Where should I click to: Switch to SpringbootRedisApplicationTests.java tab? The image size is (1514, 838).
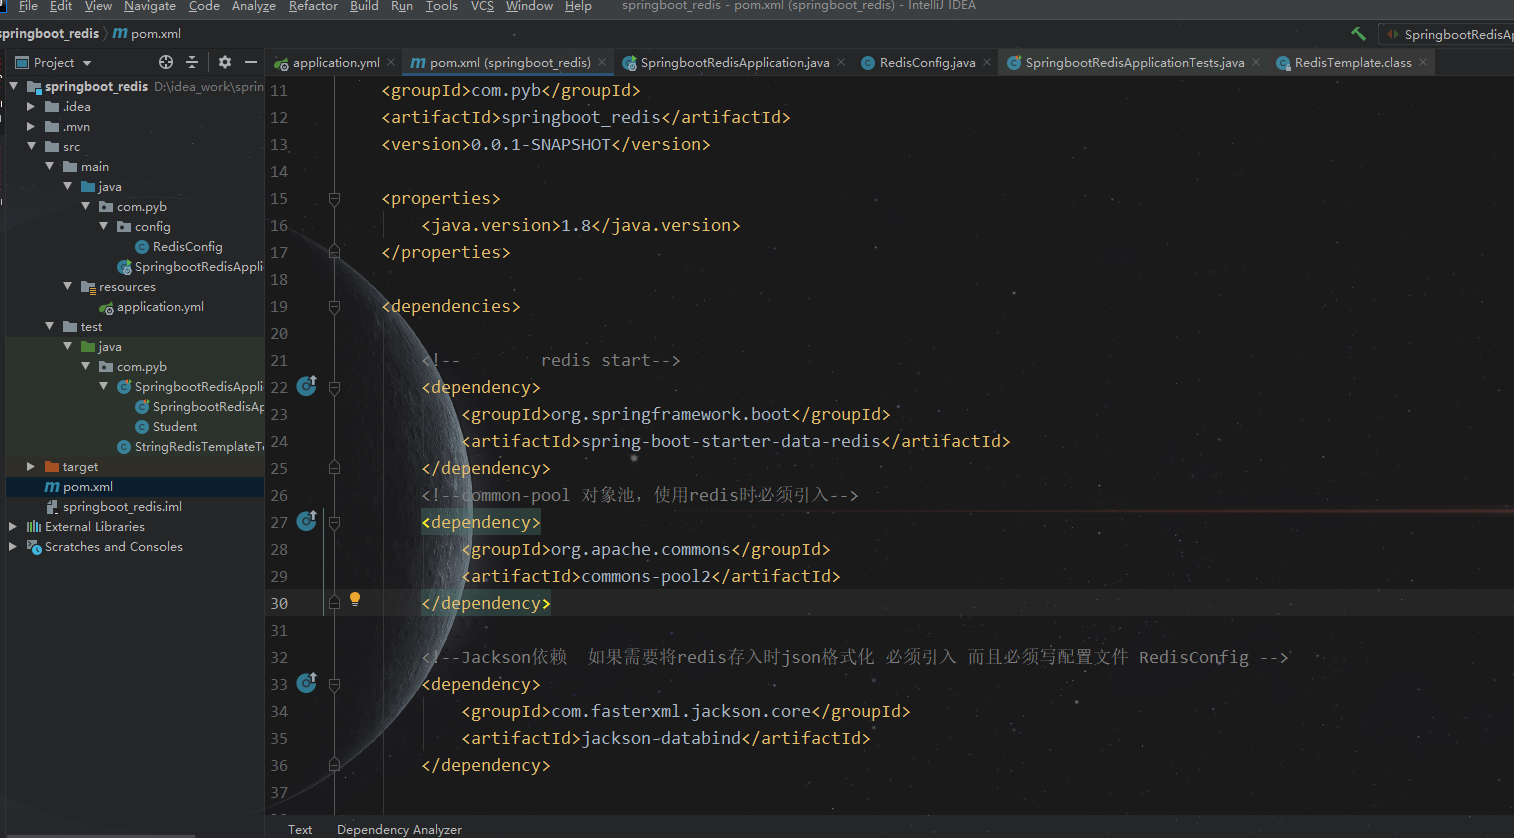[1135, 62]
